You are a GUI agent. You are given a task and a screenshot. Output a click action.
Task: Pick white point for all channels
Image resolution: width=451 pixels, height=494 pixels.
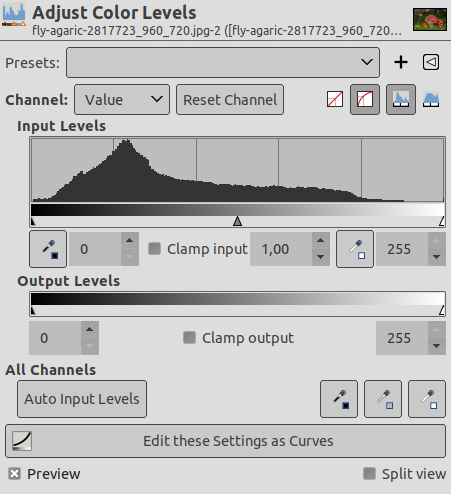pos(427,399)
